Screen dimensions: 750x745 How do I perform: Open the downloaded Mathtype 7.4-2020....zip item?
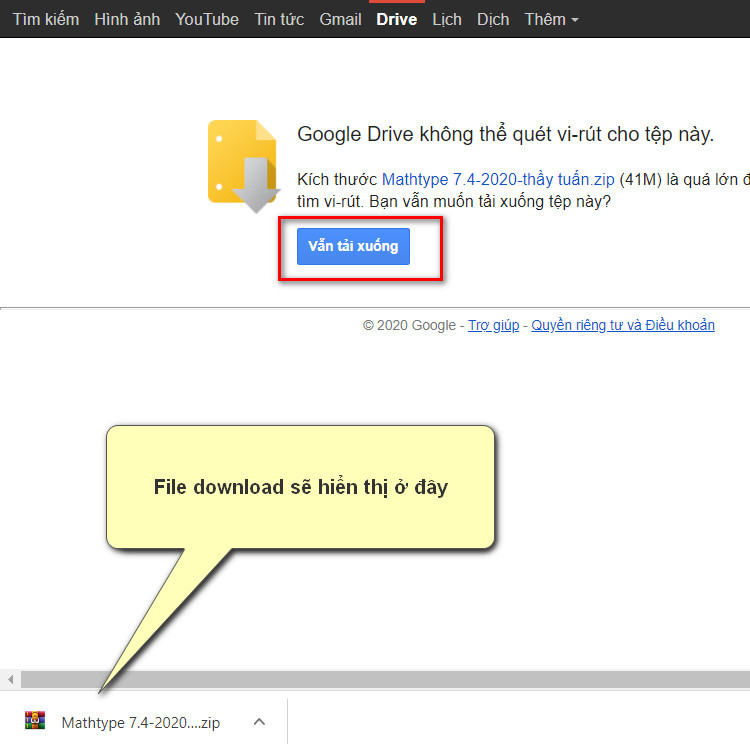click(x=141, y=722)
